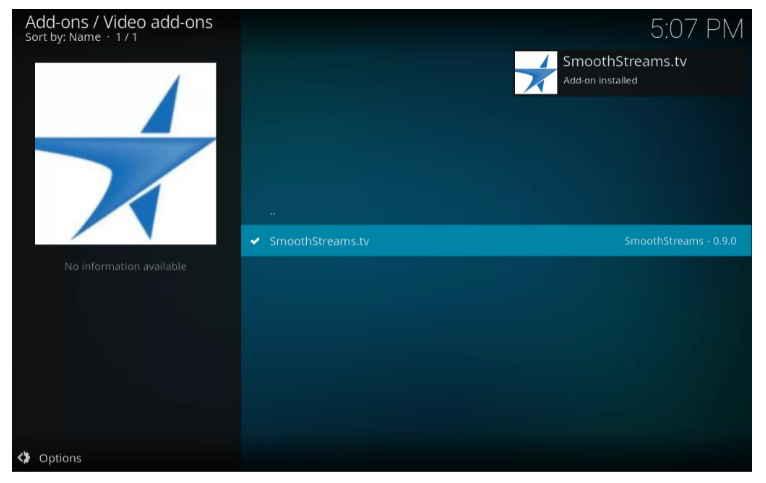
Task: Click the '1 / 1' item counter
Action: (x=127, y=37)
